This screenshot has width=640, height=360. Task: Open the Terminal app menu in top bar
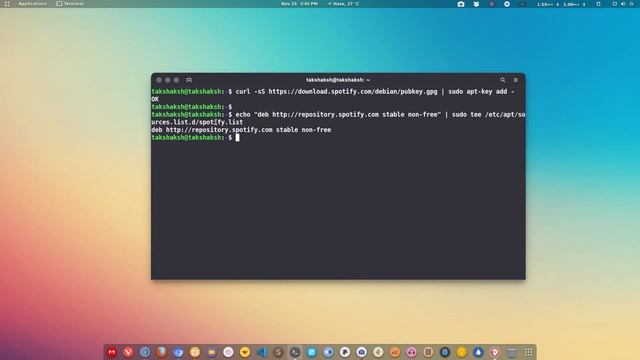point(70,4)
